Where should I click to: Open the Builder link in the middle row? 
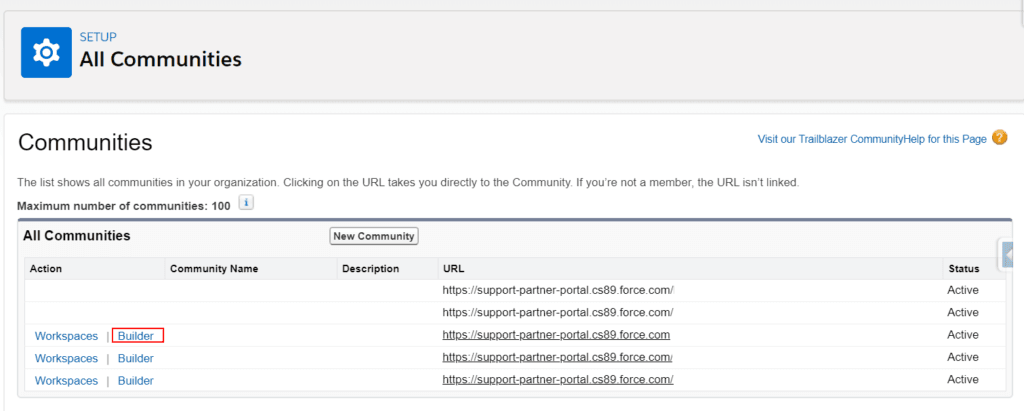[x=136, y=358]
